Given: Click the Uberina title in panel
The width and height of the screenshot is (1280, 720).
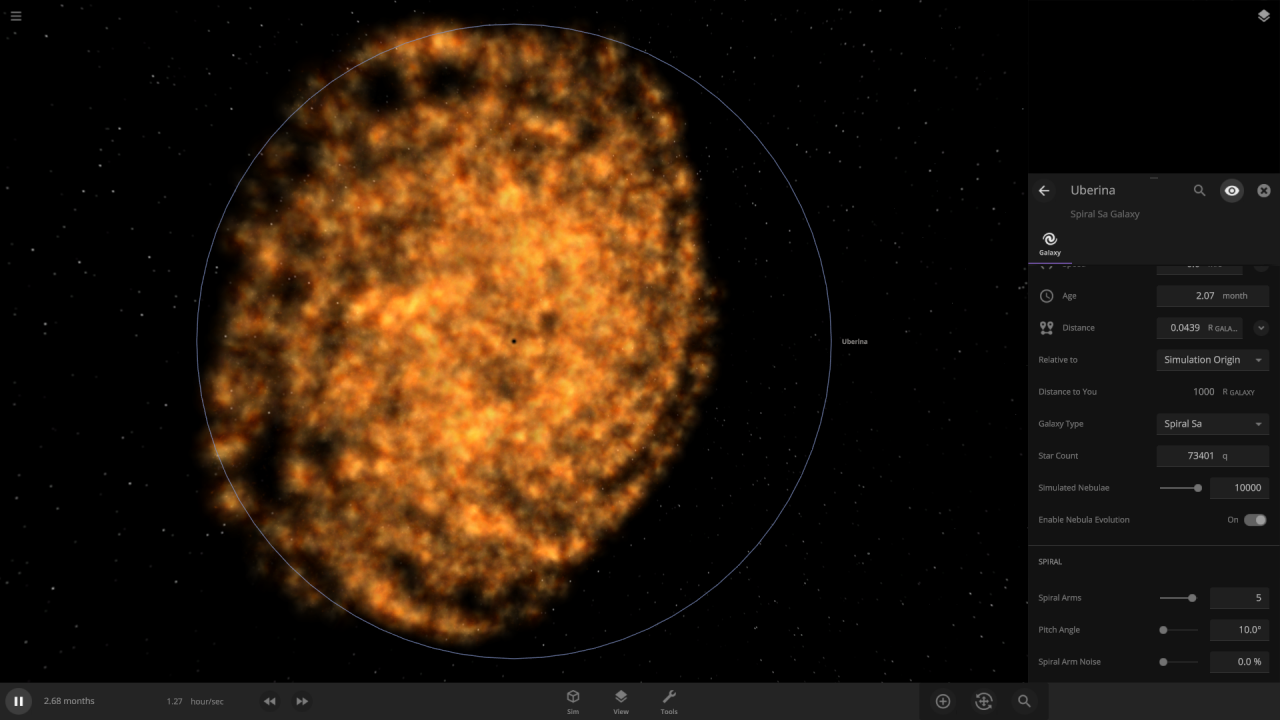Looking at the screenshot, I should 1093,190.
